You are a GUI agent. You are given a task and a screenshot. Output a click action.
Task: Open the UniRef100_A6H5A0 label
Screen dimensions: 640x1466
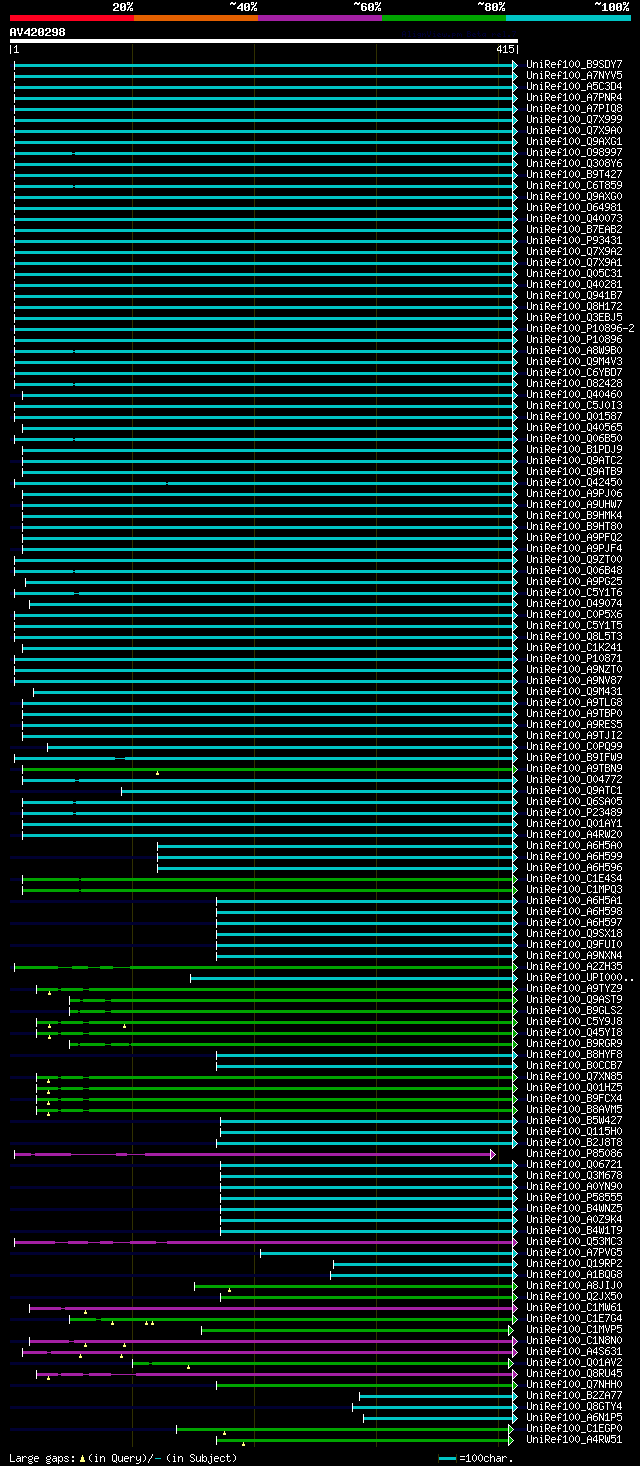574,845
